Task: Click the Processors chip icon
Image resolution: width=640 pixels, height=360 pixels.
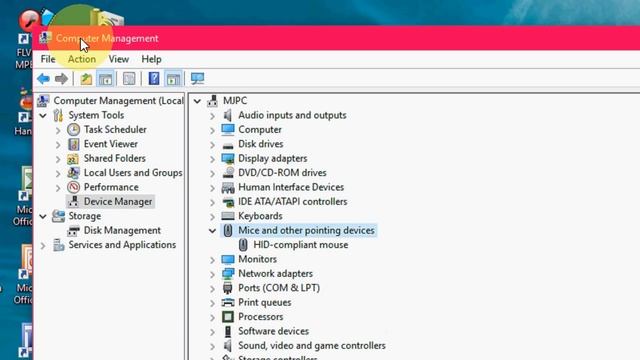Action: pyautogui.click(x=228, y=317)
